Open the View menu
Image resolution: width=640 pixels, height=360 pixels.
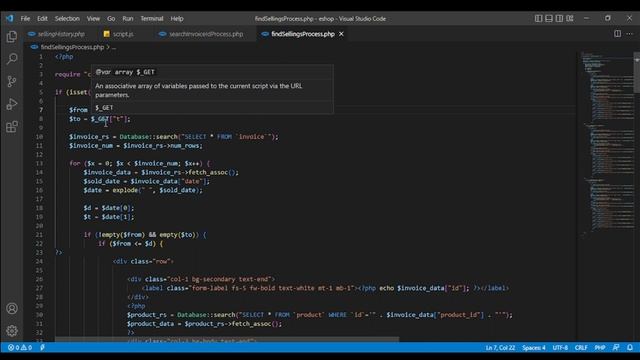pos(93,18)
